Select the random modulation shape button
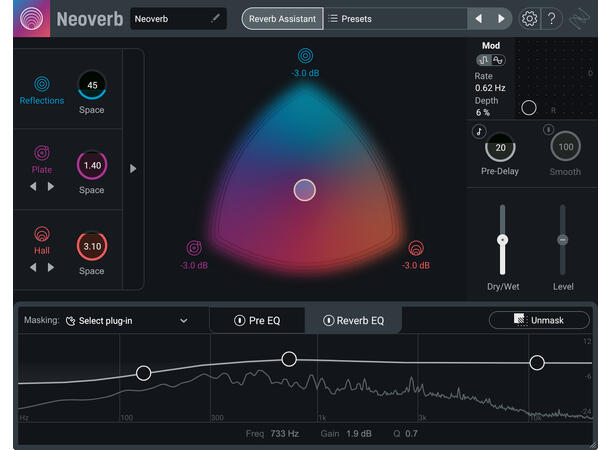 tap(484, 60)
